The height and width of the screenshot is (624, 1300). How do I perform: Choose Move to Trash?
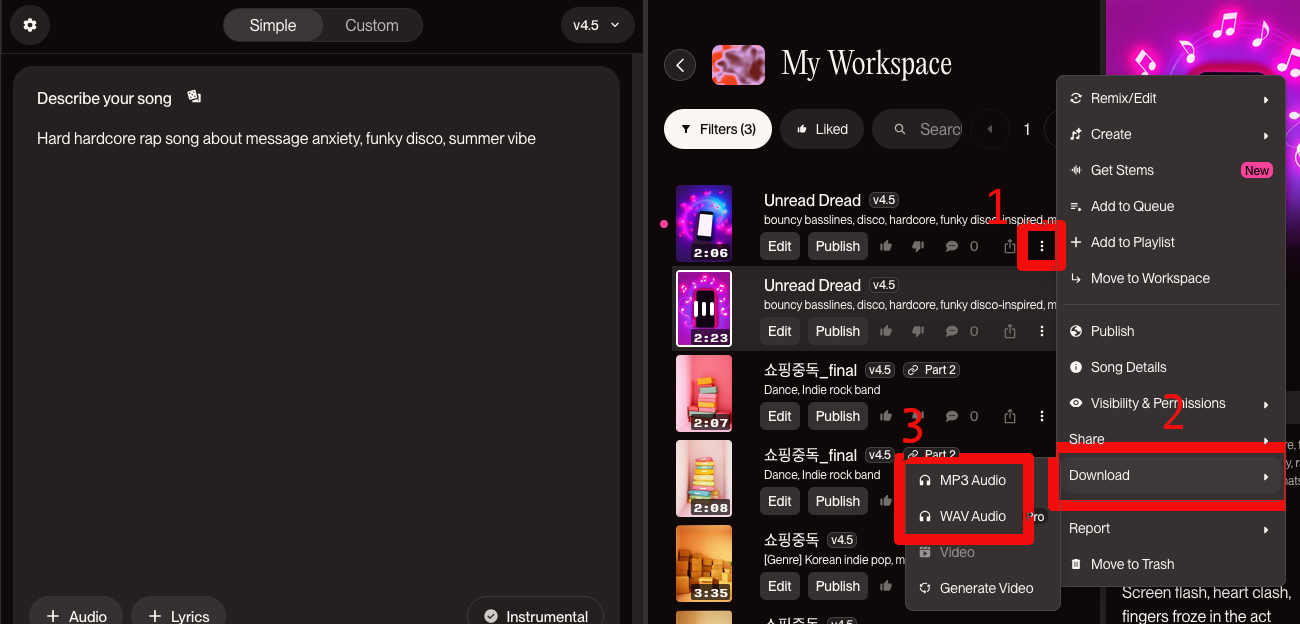1170,564
